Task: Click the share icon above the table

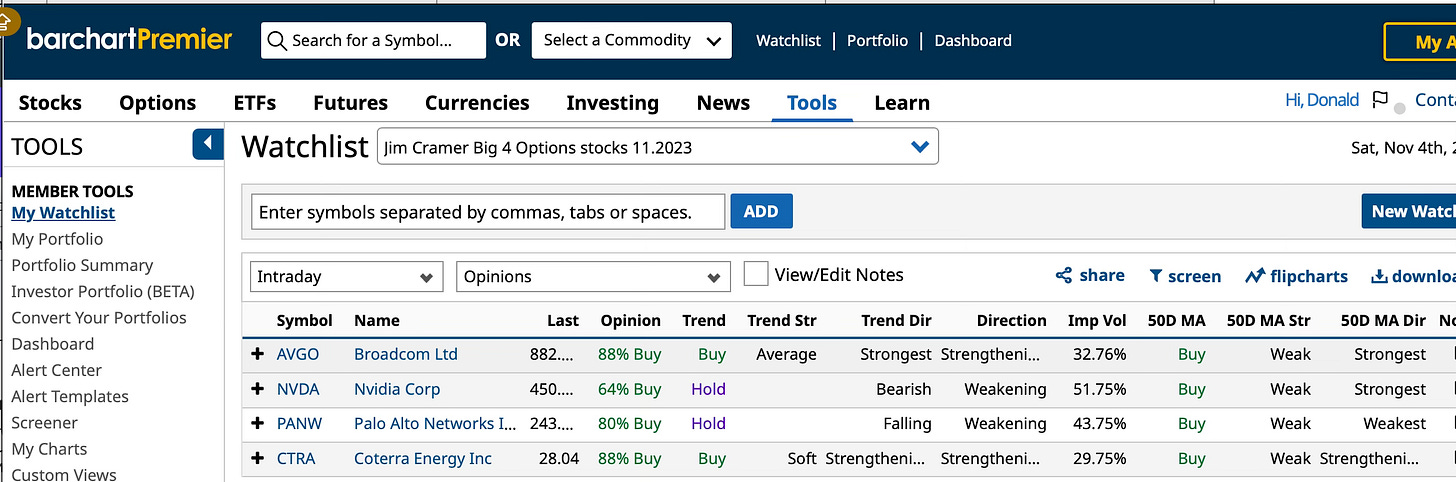Action: (1063, 276)
